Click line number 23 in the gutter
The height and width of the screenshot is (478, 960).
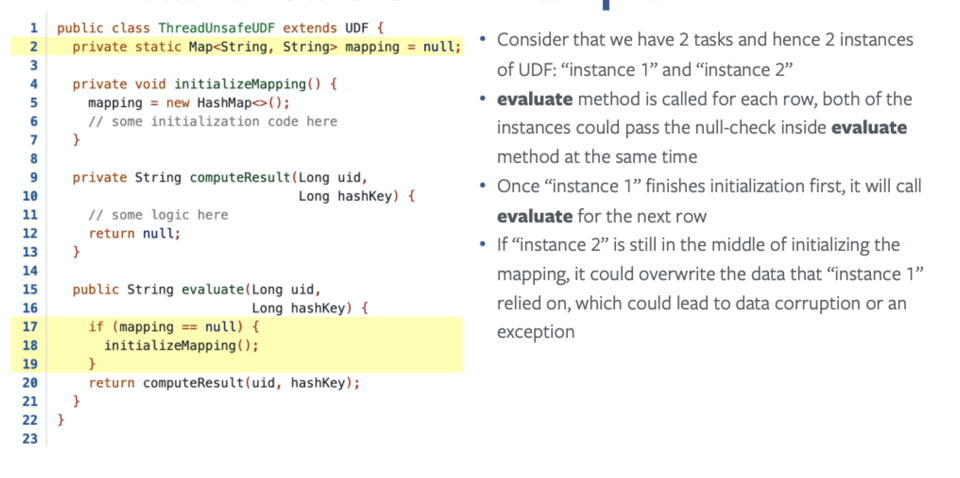30,439
